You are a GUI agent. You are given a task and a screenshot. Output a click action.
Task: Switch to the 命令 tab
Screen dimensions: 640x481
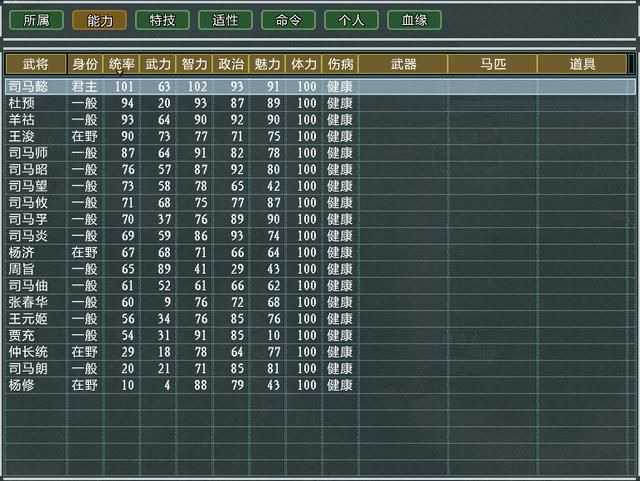coord(288,19)
